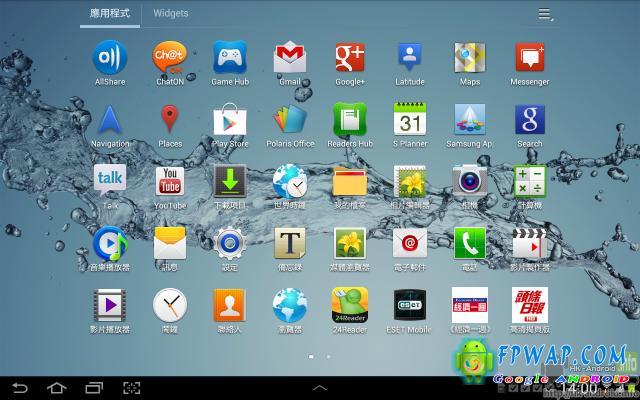Image resolution: width=640 pixels, height=400 pixels.
Task: Launch ESET Mobile security app
Action: pos(410,305)
